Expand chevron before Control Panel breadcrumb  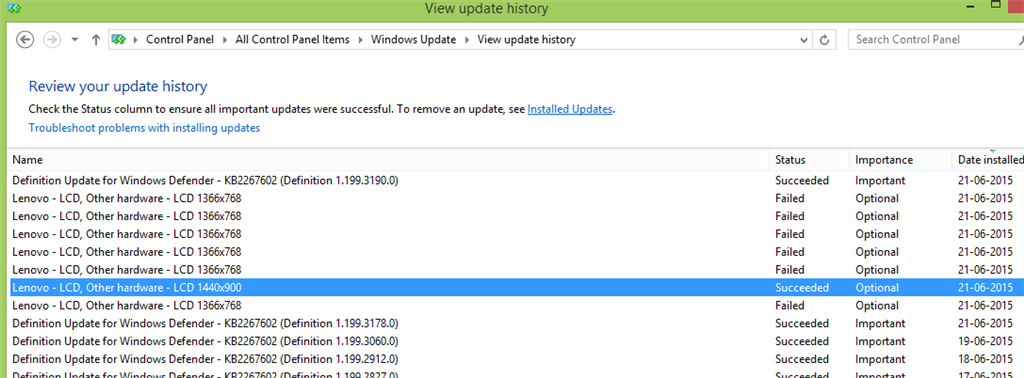(136, 40)
